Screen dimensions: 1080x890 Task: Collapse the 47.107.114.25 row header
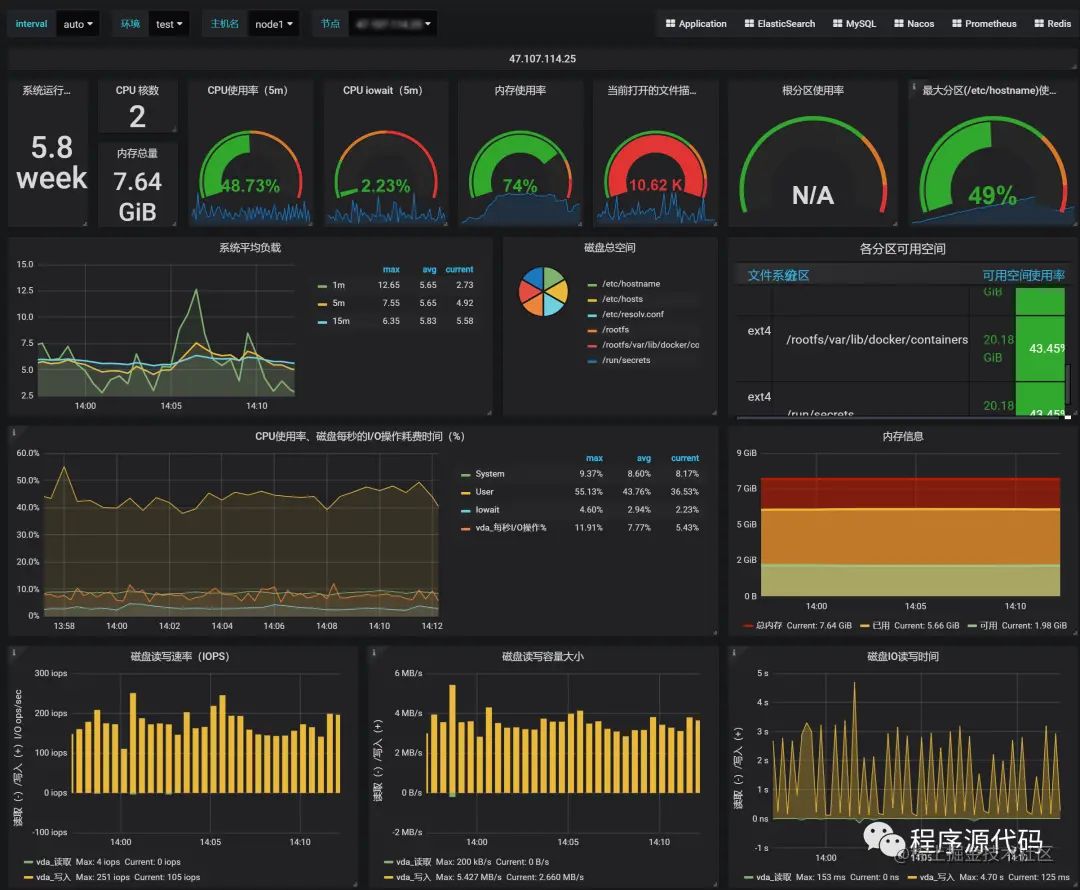pyautogui.click(x=542, y=59)
